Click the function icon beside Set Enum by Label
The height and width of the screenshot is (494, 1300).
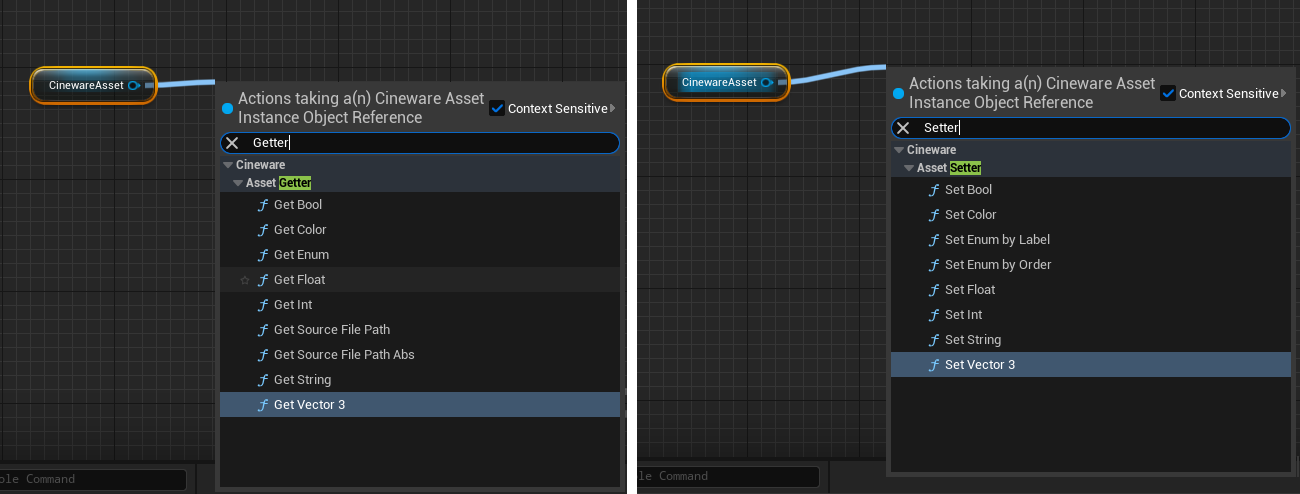934,240
